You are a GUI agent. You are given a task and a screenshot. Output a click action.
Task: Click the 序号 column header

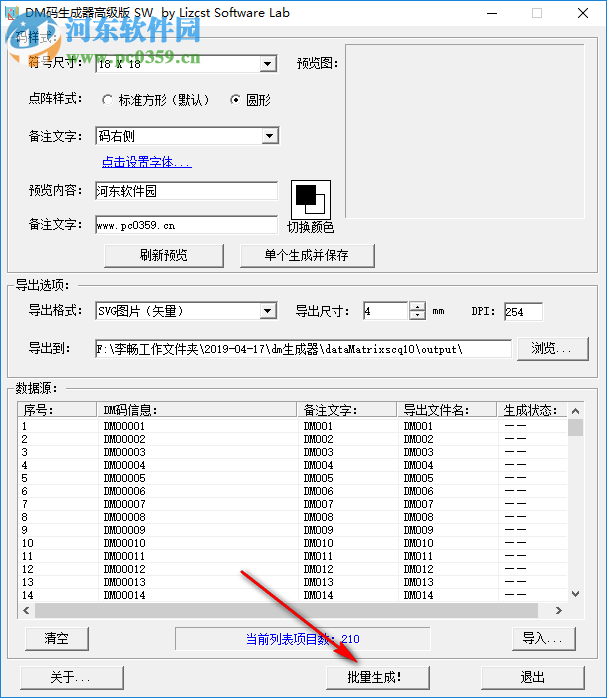point(57,410)
